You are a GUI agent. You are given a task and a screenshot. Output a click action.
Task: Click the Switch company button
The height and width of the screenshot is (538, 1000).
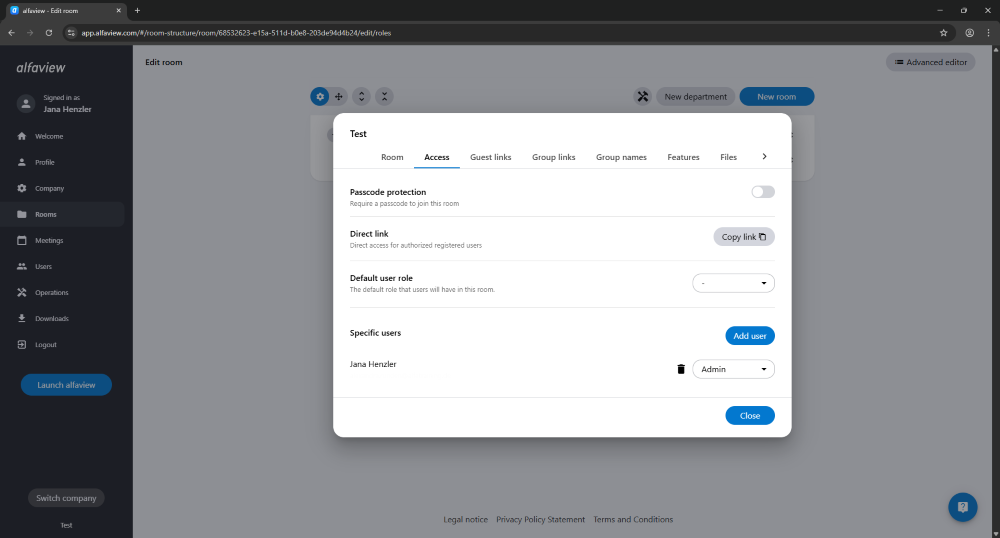tap(66, 498)
